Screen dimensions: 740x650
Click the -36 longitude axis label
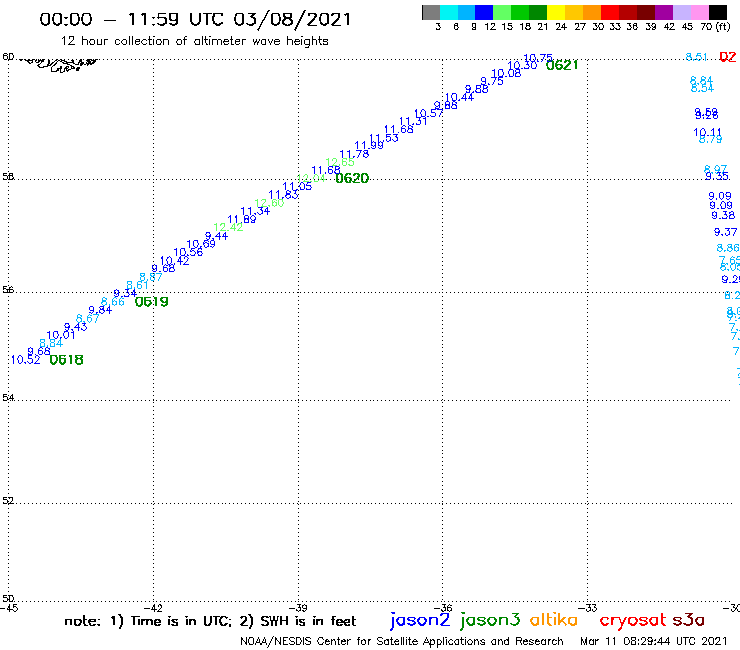coord(443,608)
